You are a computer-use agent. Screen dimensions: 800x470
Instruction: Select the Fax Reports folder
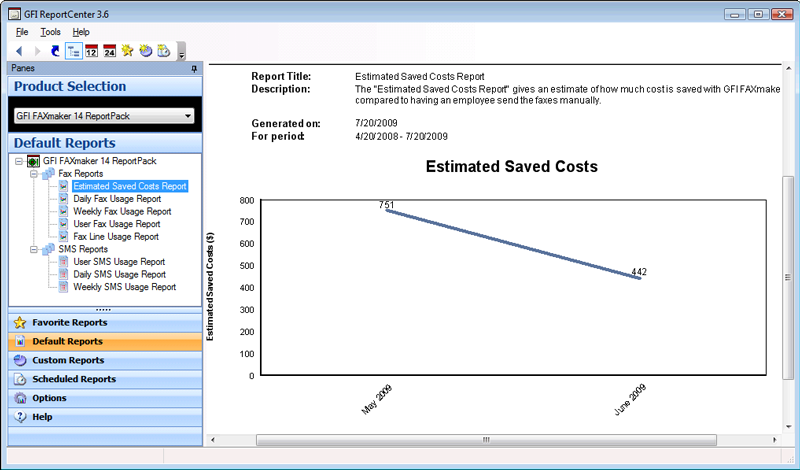click(81, 174)
